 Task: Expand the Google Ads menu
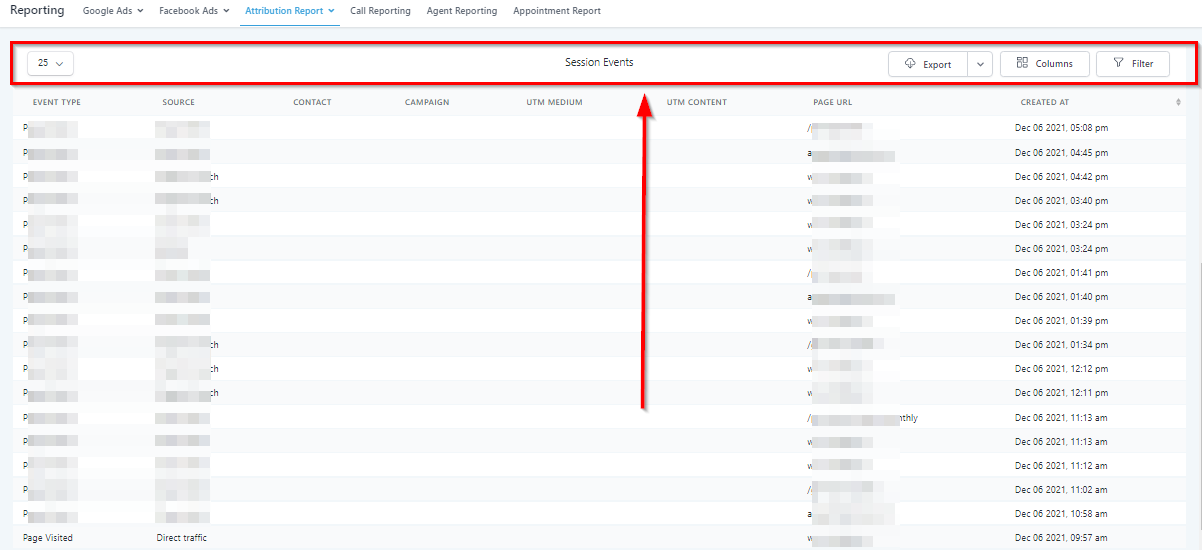pos(112,11)
